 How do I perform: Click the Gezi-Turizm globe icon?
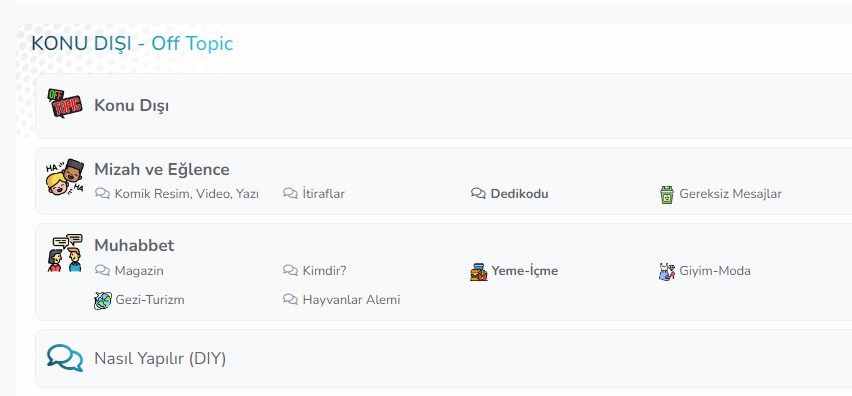point(103,300)
